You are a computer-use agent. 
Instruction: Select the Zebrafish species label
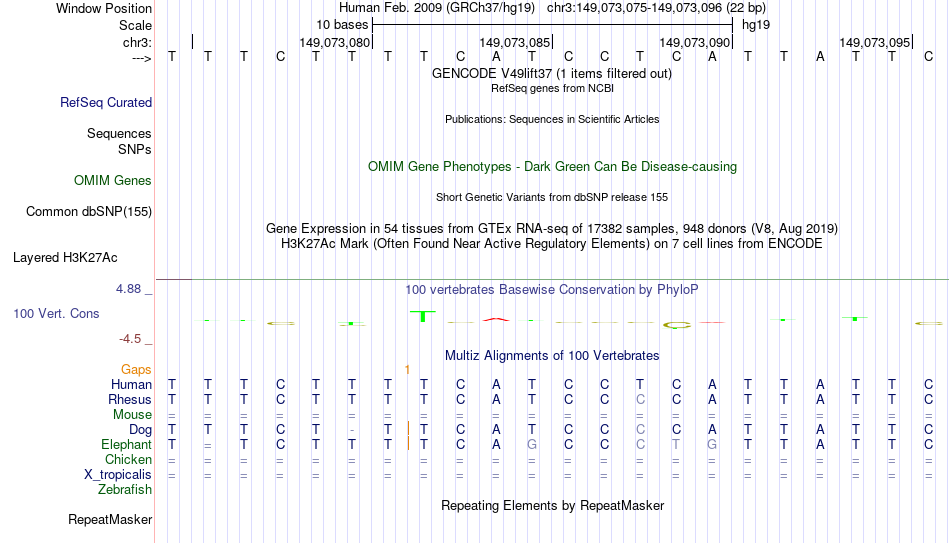[x=125, y=489]
